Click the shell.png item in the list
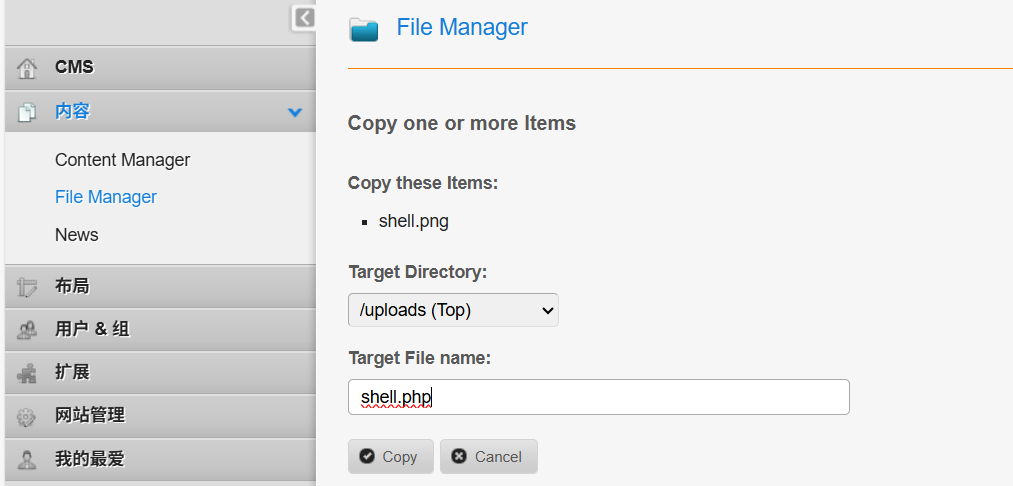This screenshot has height=486, width=1013. 413,221
